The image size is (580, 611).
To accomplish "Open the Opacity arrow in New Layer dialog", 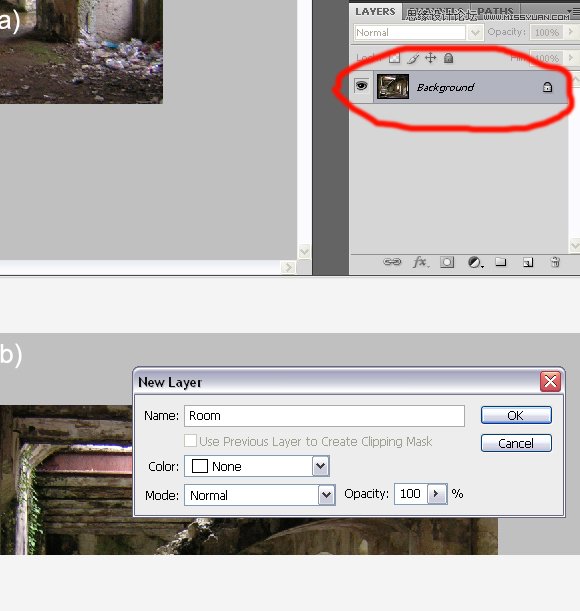I will click(x=437, y=494).
